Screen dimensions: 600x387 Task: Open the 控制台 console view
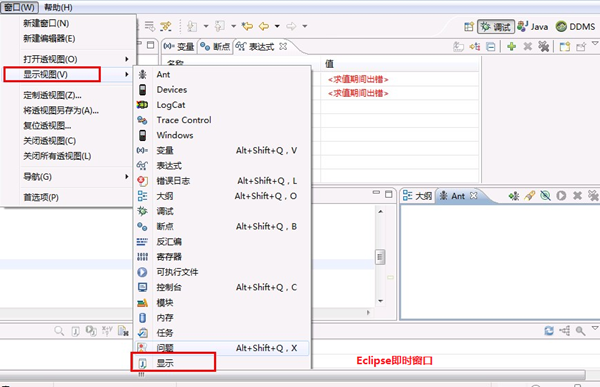(169, 287)
